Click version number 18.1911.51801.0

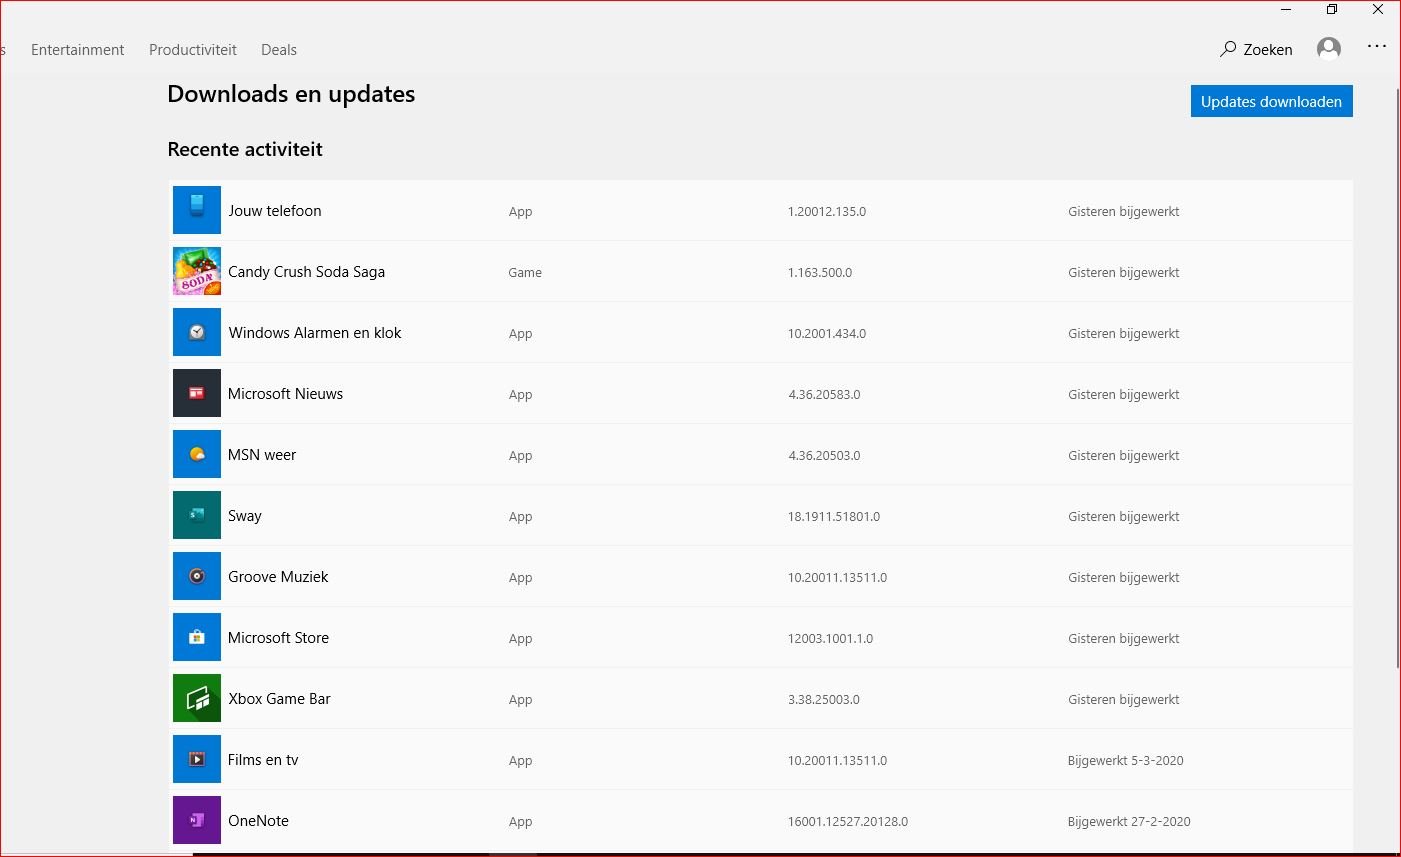[x=834, y=517]
